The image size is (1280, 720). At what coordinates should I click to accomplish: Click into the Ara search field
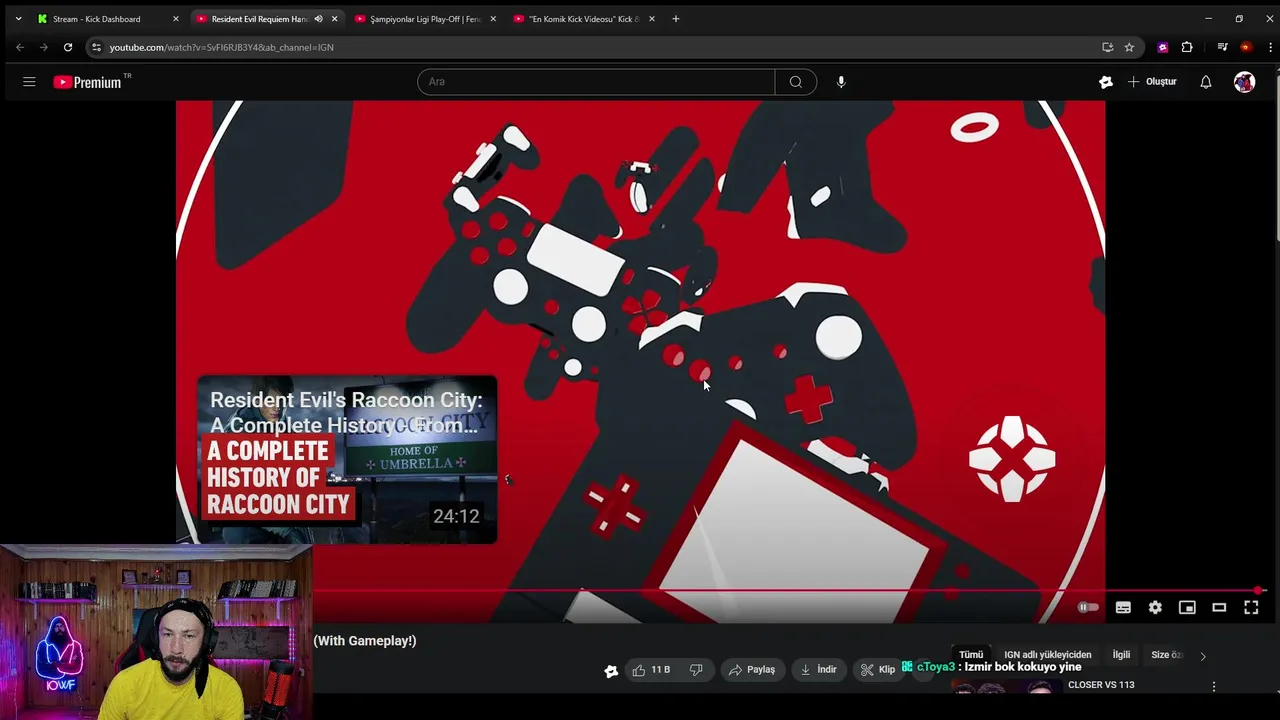click(596, 82)
